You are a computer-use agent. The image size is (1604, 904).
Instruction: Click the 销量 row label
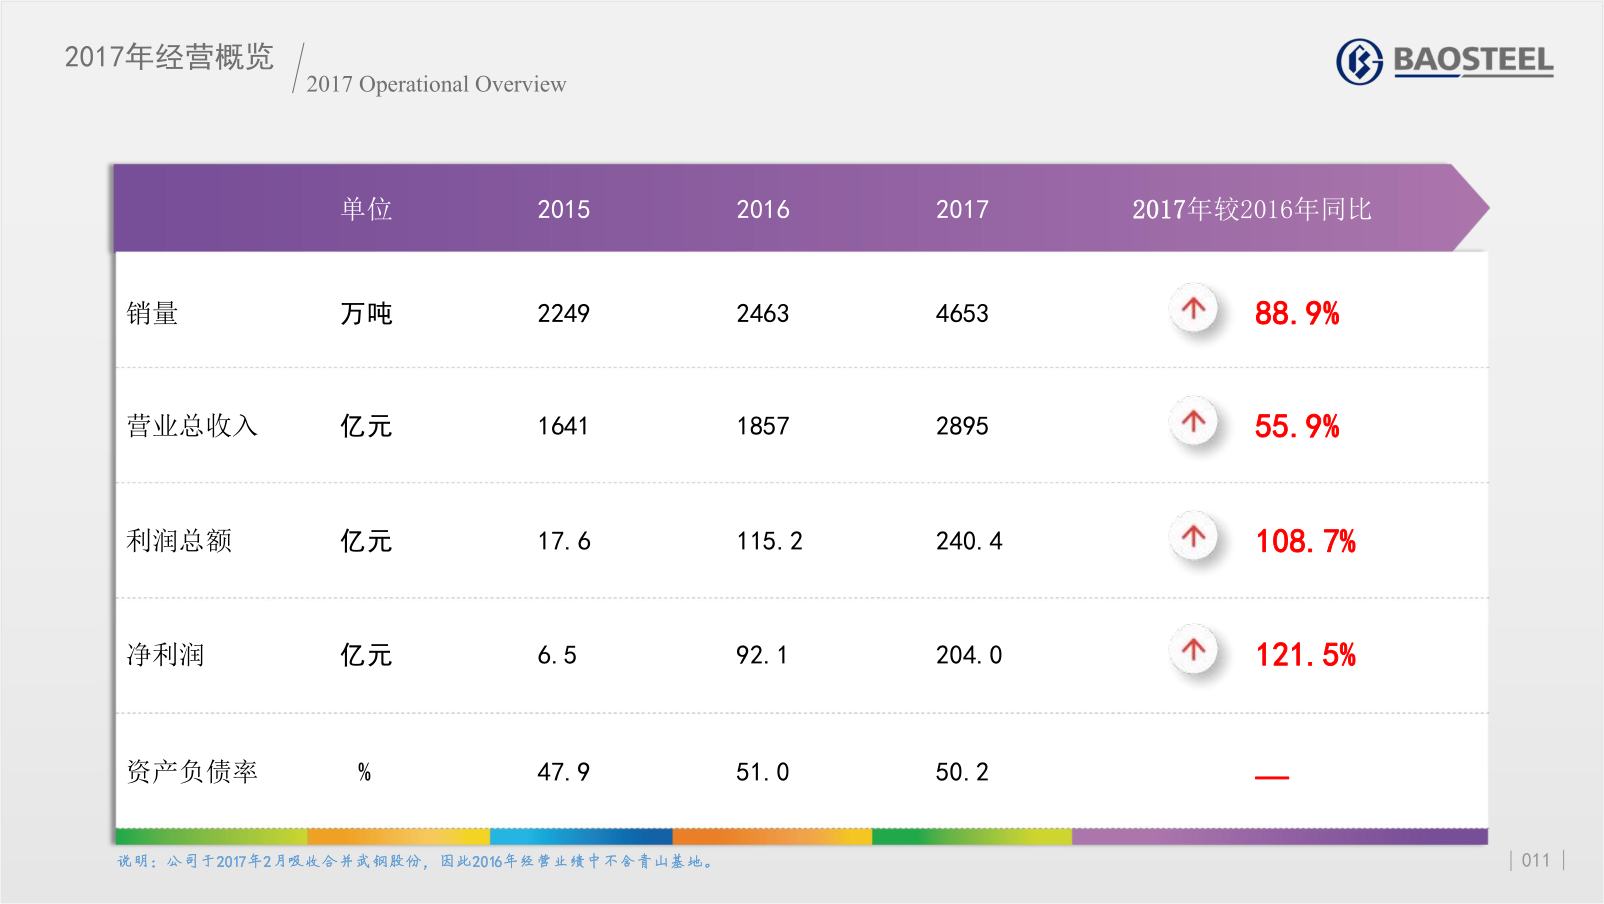(152, 314)
